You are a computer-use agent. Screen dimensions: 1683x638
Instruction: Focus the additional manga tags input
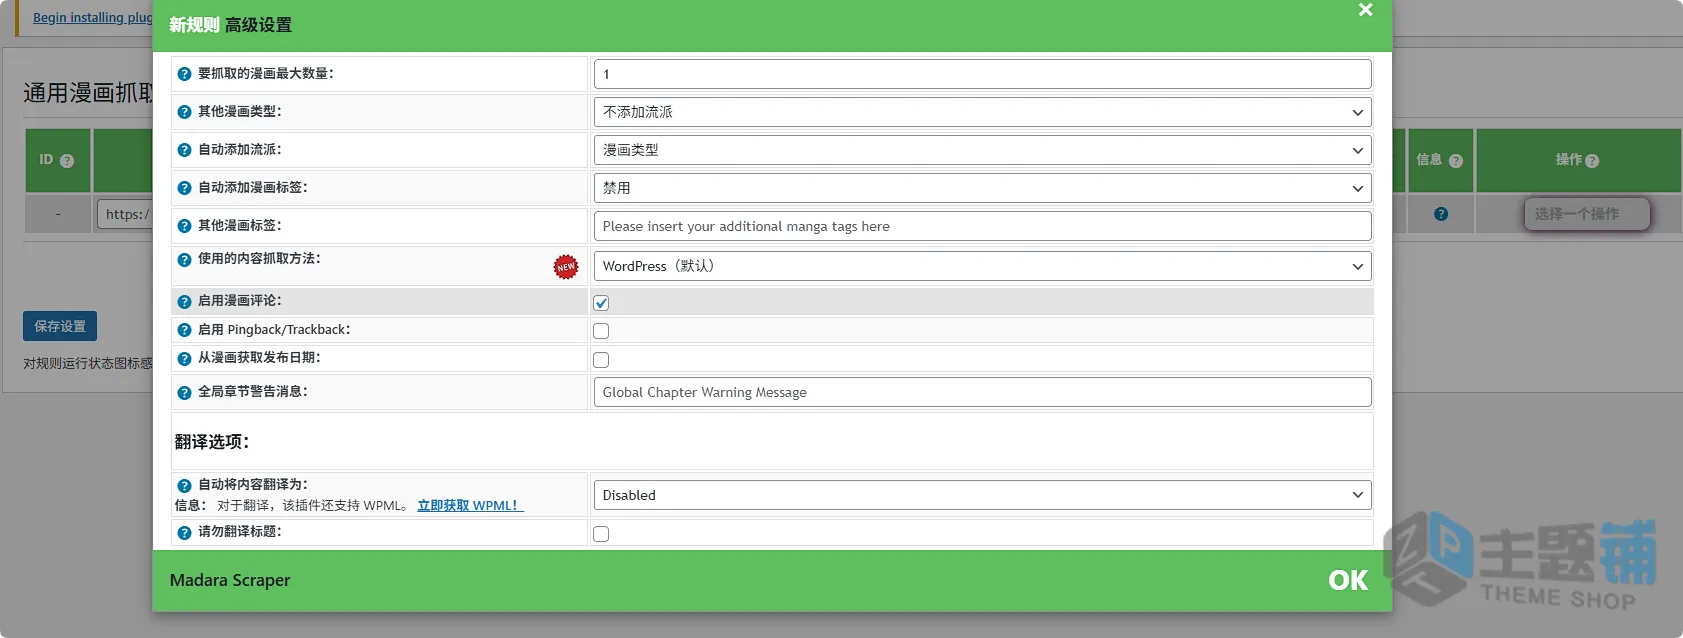(x=982, y=226)
